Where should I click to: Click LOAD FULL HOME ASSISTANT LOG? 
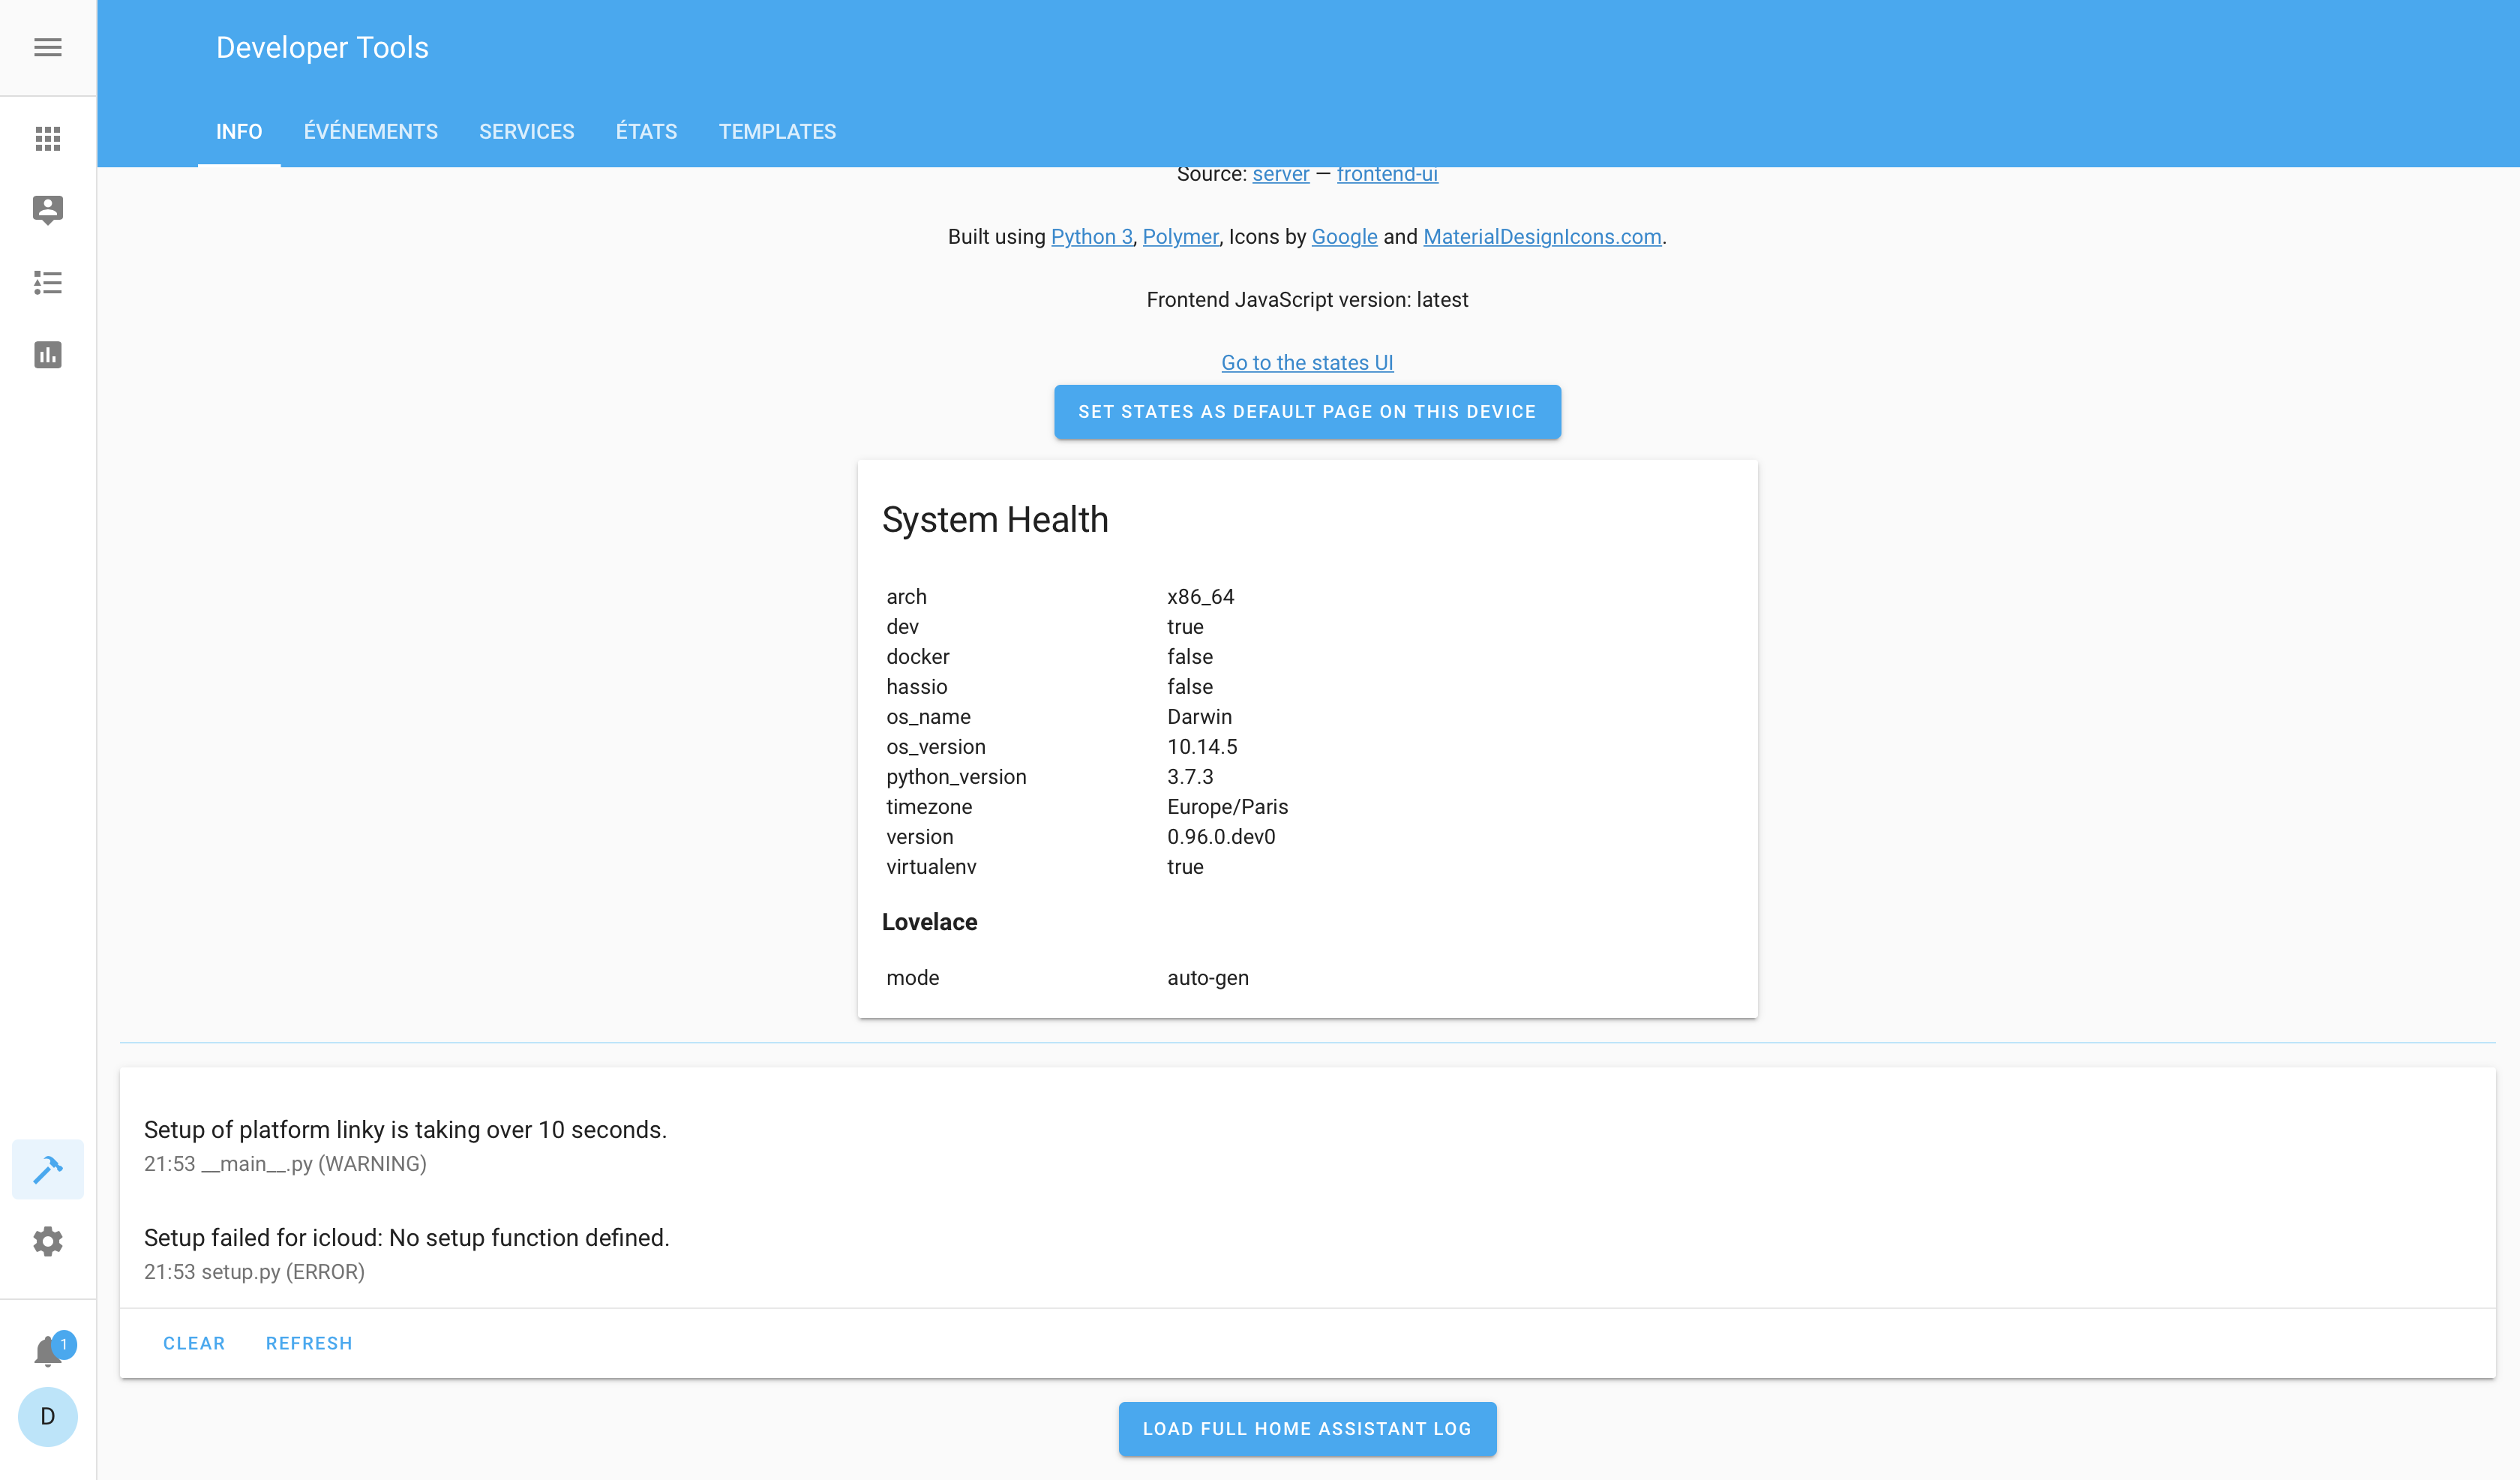pyautogui.click(x=1306, y=1429)
